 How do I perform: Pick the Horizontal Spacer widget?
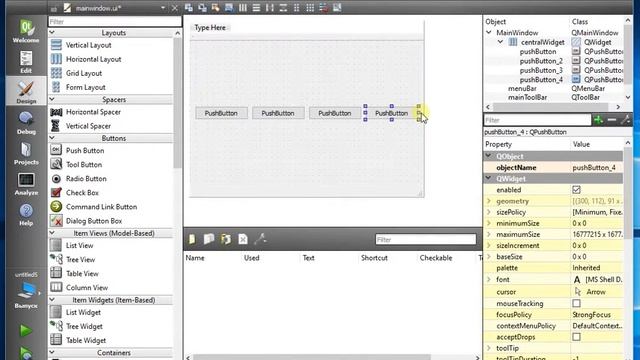(93, 112)
